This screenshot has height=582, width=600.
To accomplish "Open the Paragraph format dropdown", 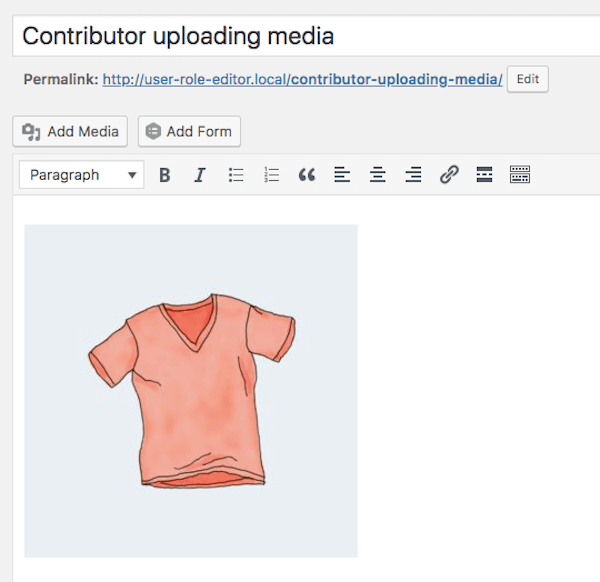I will coord(82,175).
